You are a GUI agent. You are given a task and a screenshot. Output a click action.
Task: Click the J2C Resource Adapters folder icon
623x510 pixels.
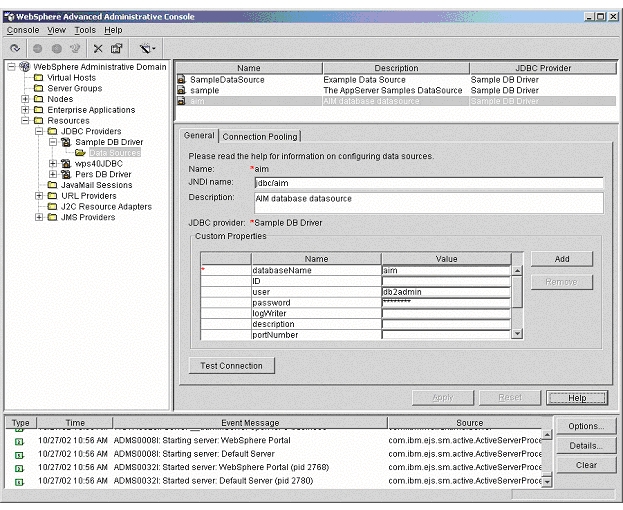(x=52, y=206)
